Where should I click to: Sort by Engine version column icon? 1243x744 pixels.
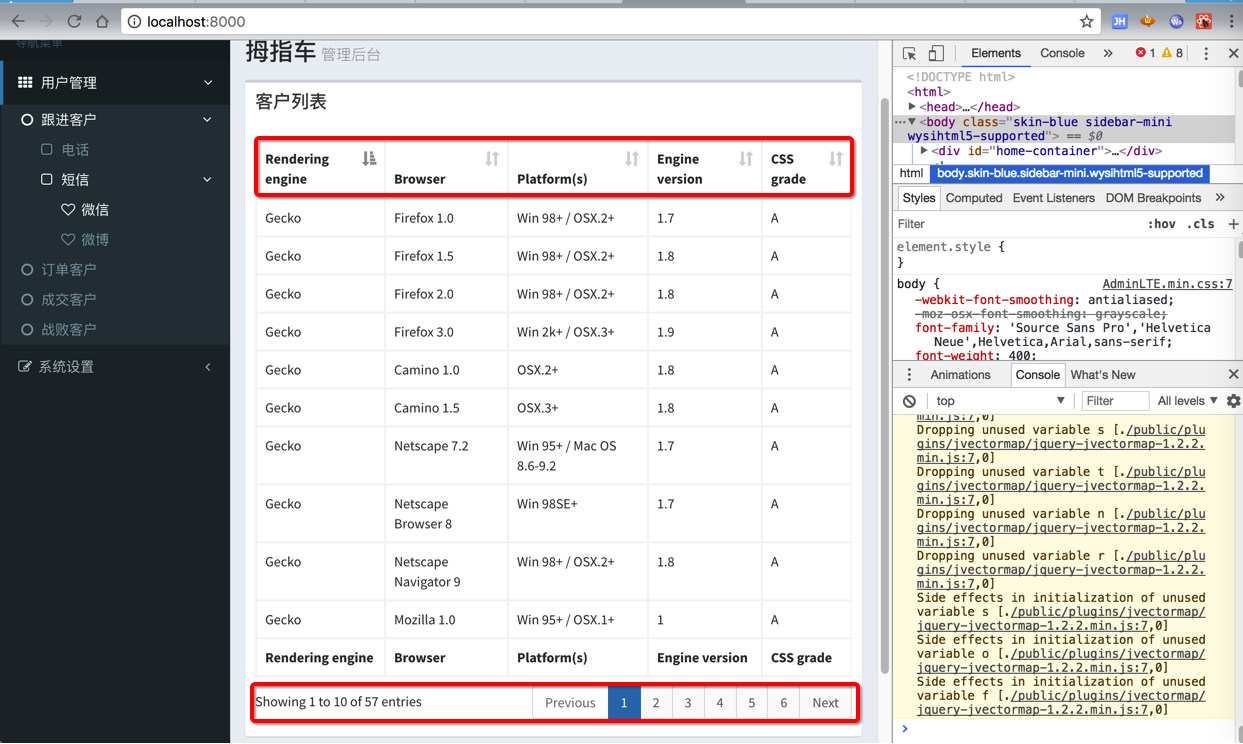point(746,158)
